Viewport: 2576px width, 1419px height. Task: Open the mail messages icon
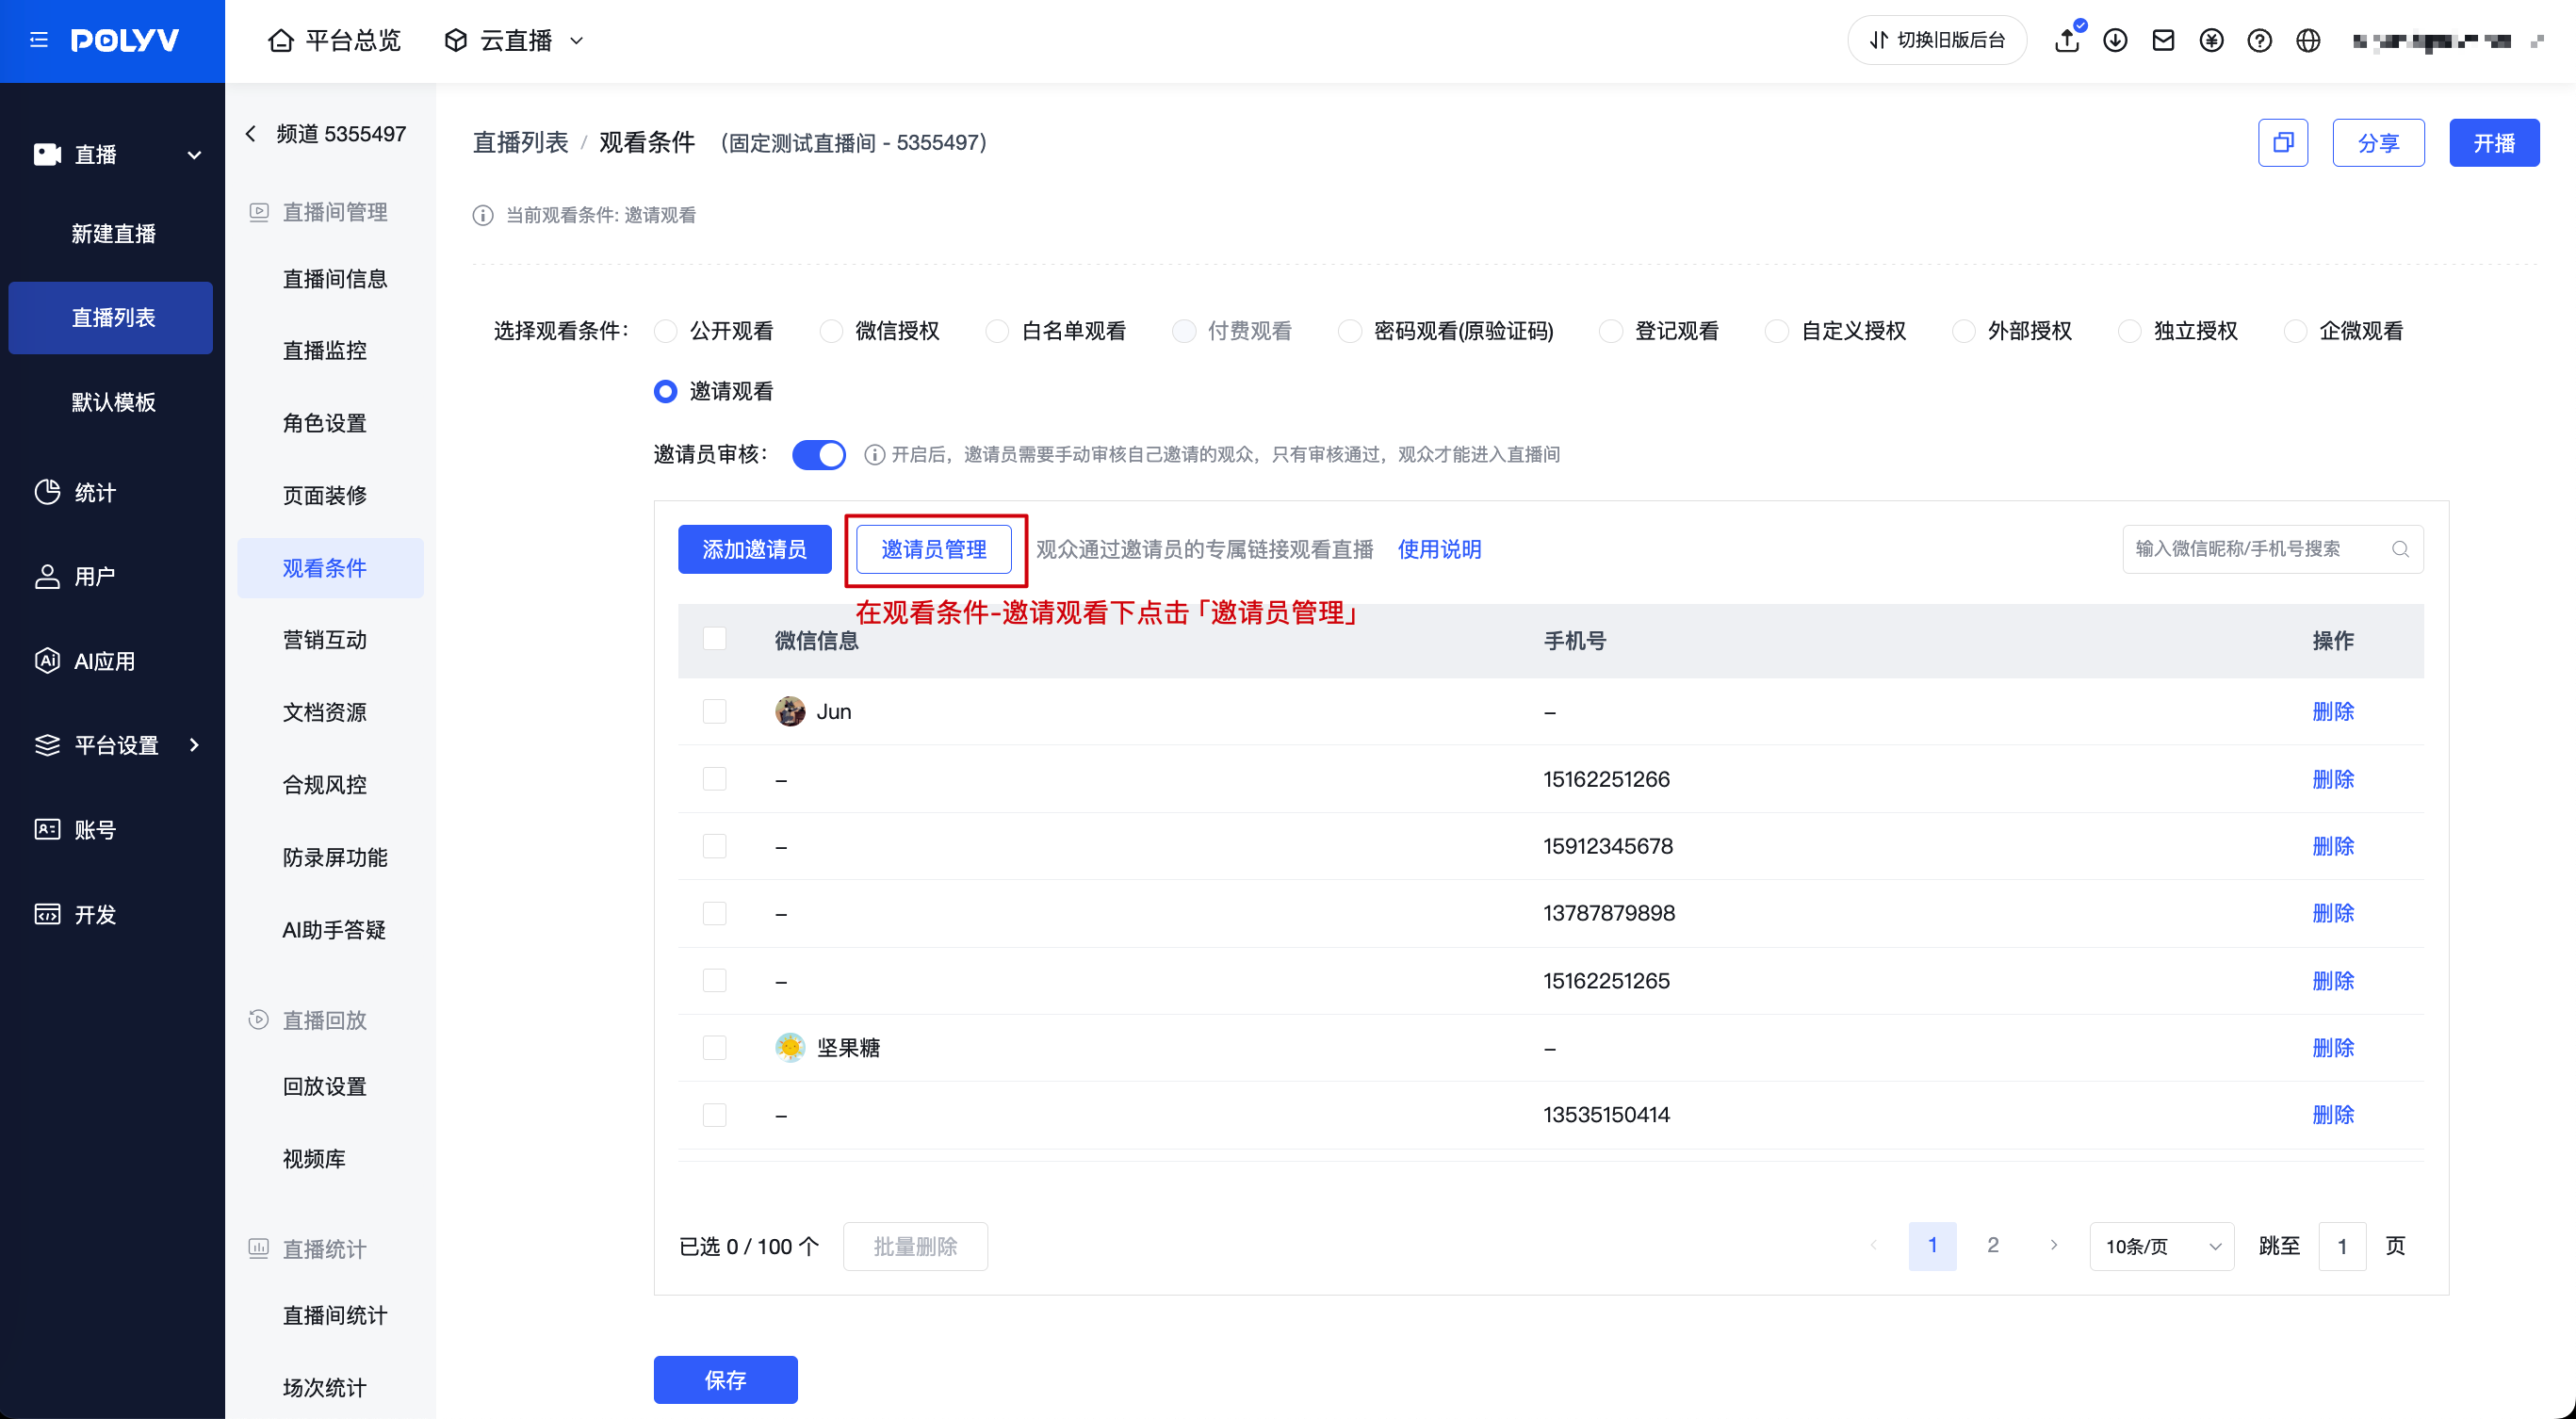pos(2163,40)
